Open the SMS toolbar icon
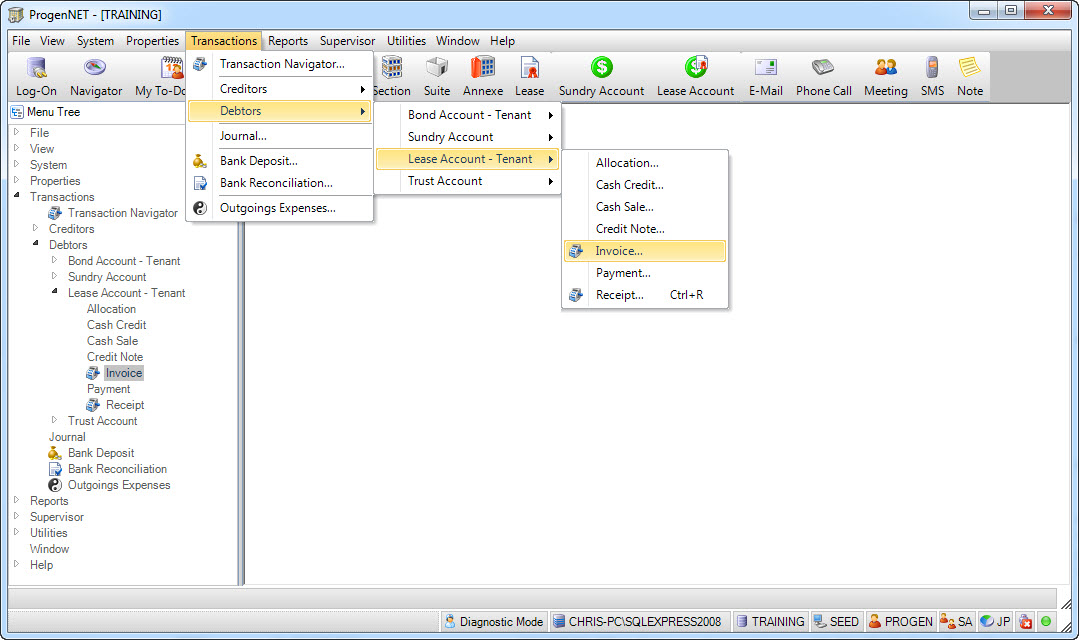 (x=932, y=67)
